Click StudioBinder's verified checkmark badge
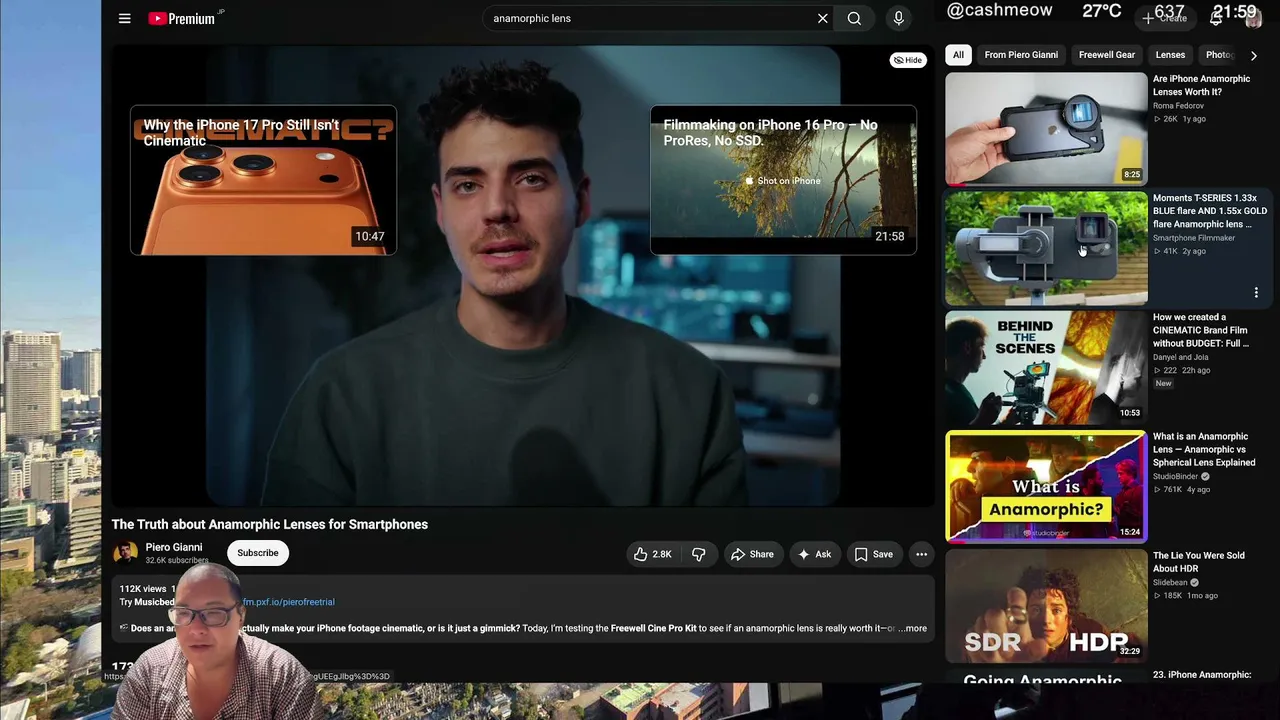Viewport: 1280px width, 720px height. pyautogui.click(x=1205, y=476)
